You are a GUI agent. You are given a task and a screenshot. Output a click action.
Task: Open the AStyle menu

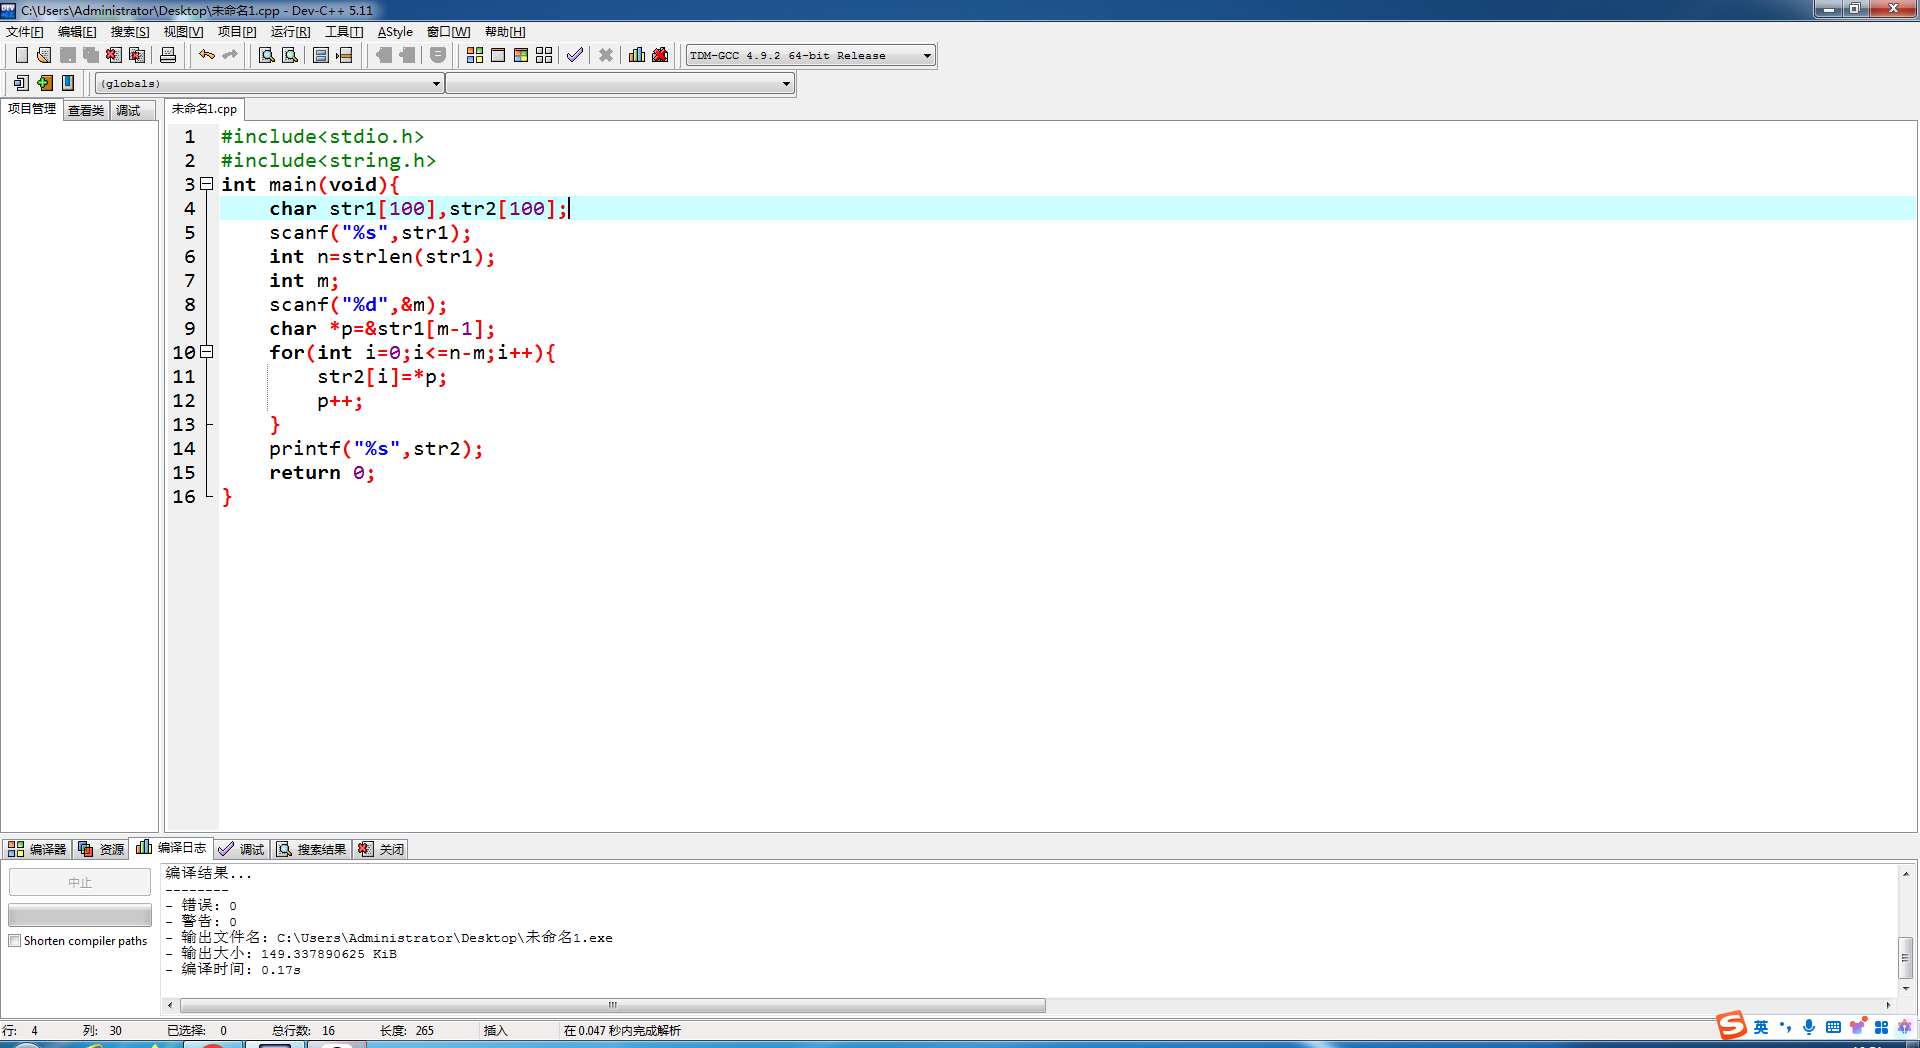pyautogui.click(x=395, y=32)
